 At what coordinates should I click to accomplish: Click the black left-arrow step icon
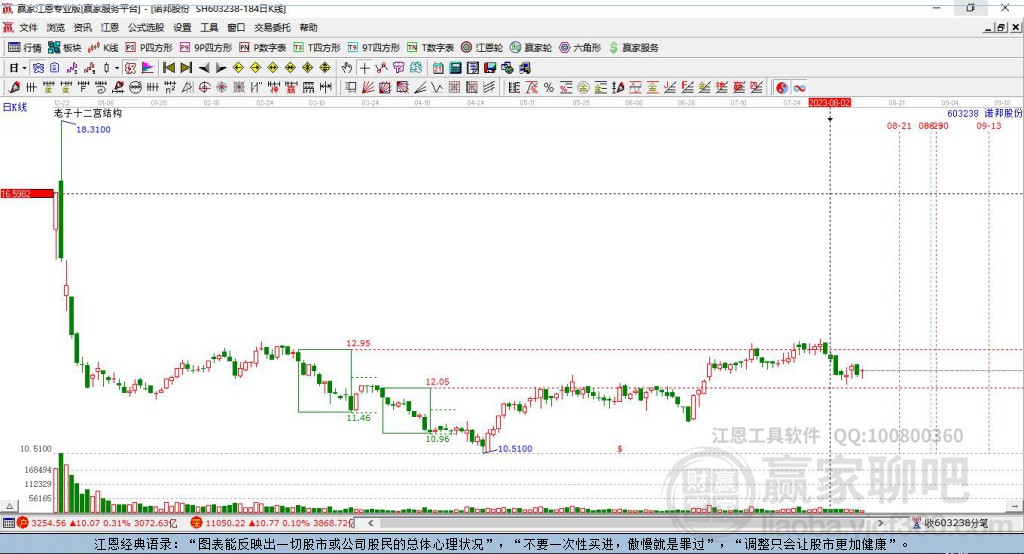point(204,68)
